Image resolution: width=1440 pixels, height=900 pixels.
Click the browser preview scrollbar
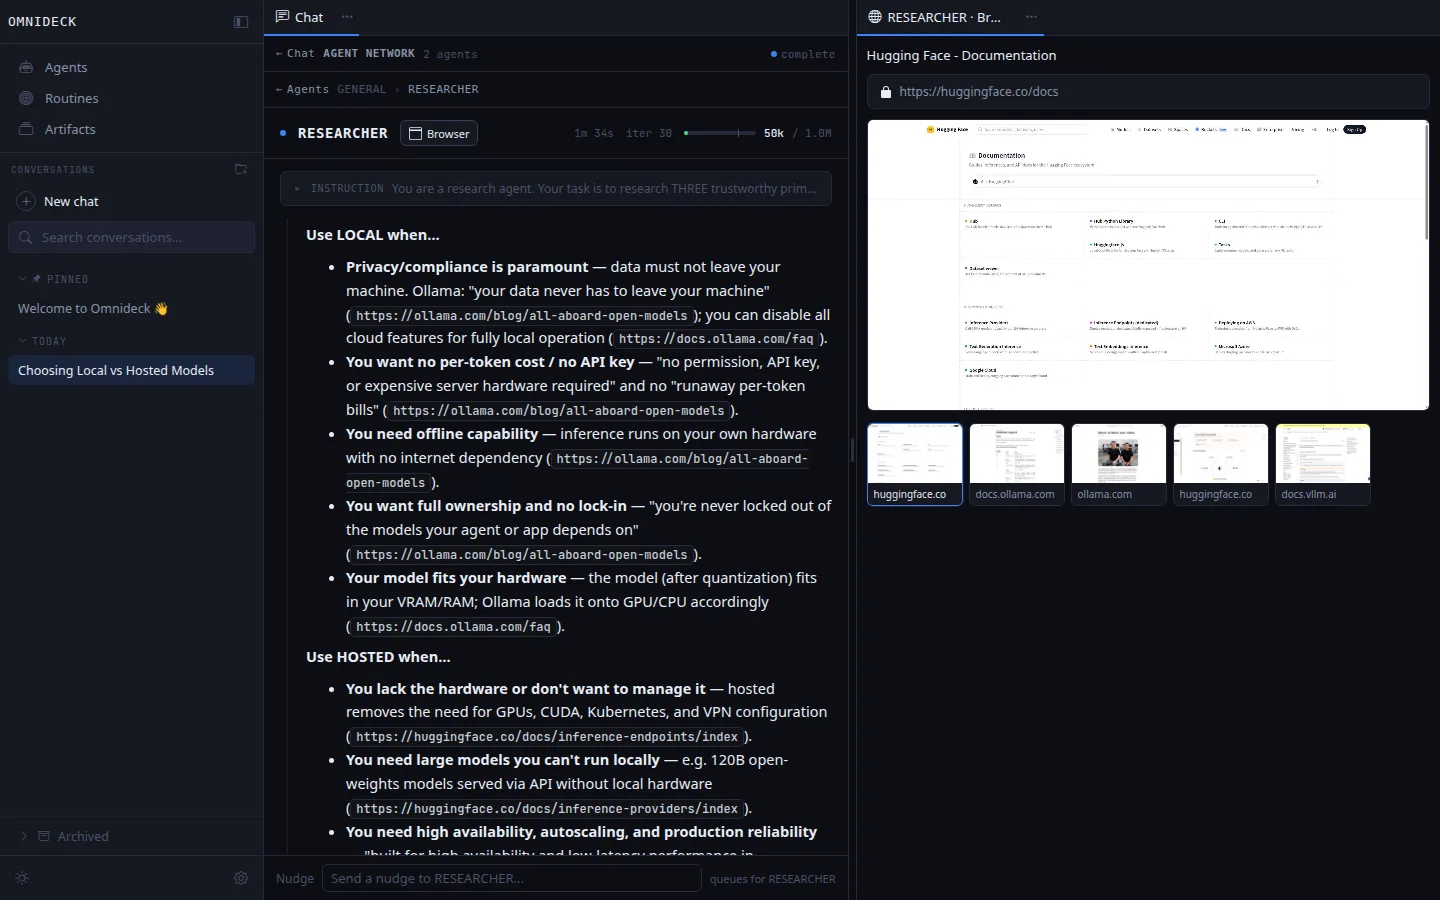1426,182
